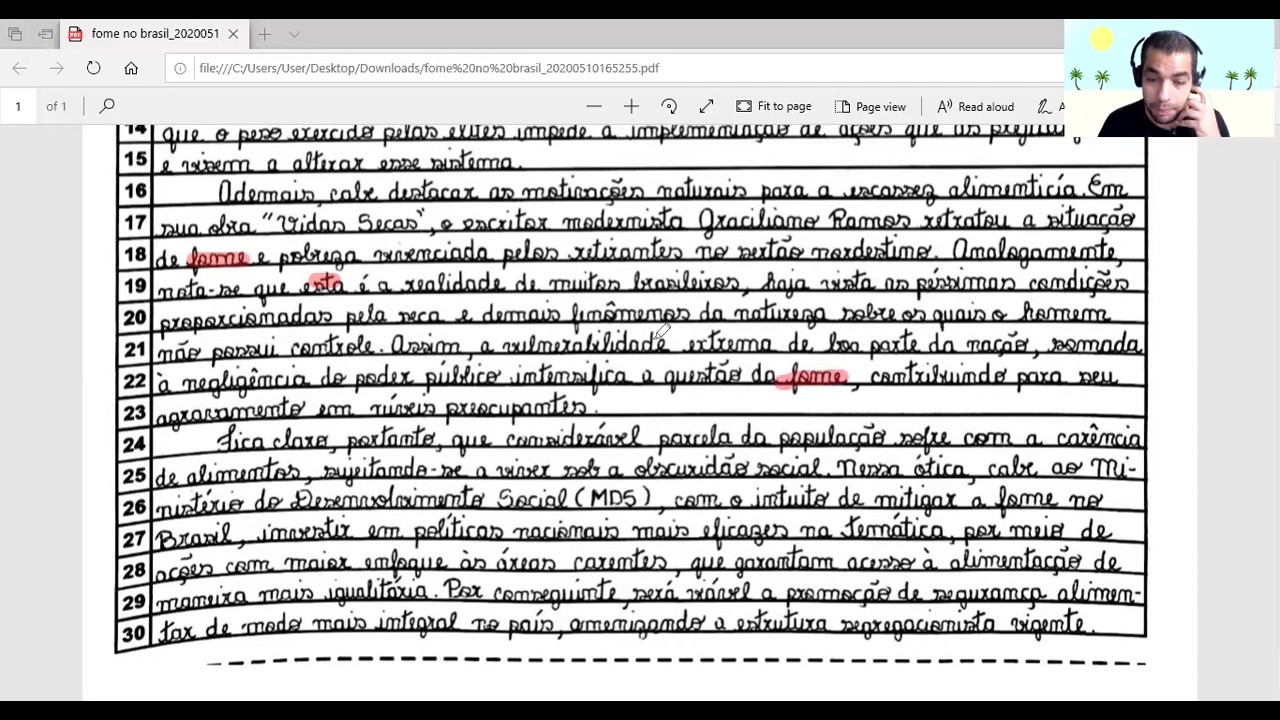Click line number 24 in the essay

coord(135,443)
